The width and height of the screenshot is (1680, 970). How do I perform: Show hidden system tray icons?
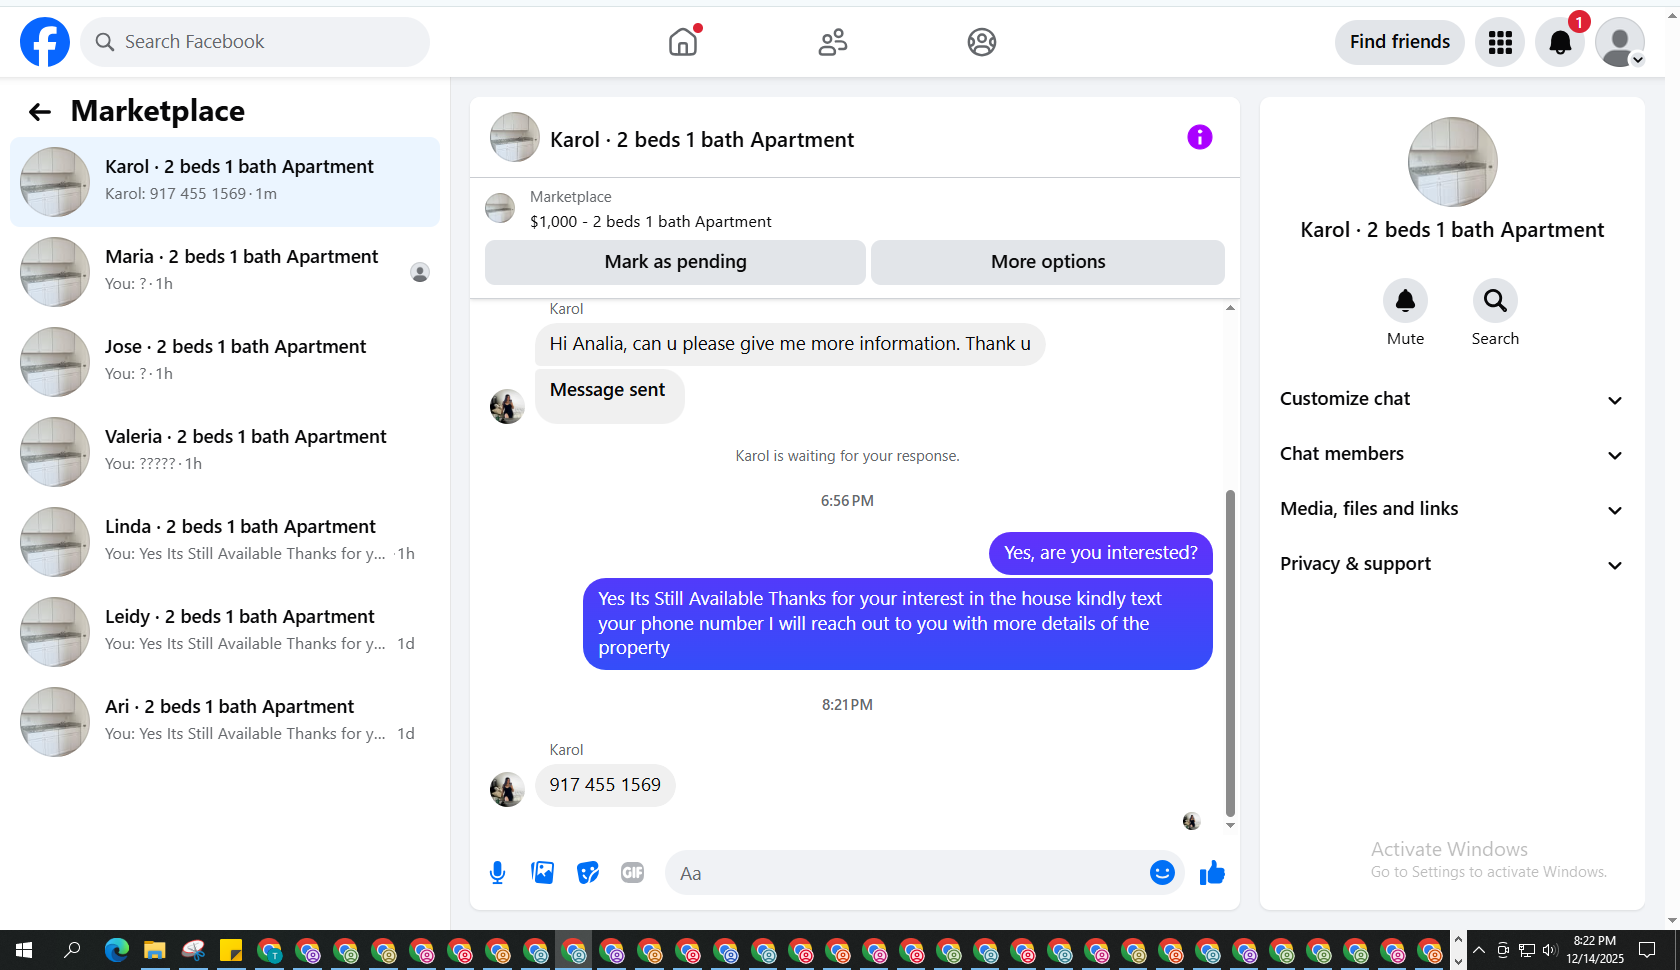1479,950
